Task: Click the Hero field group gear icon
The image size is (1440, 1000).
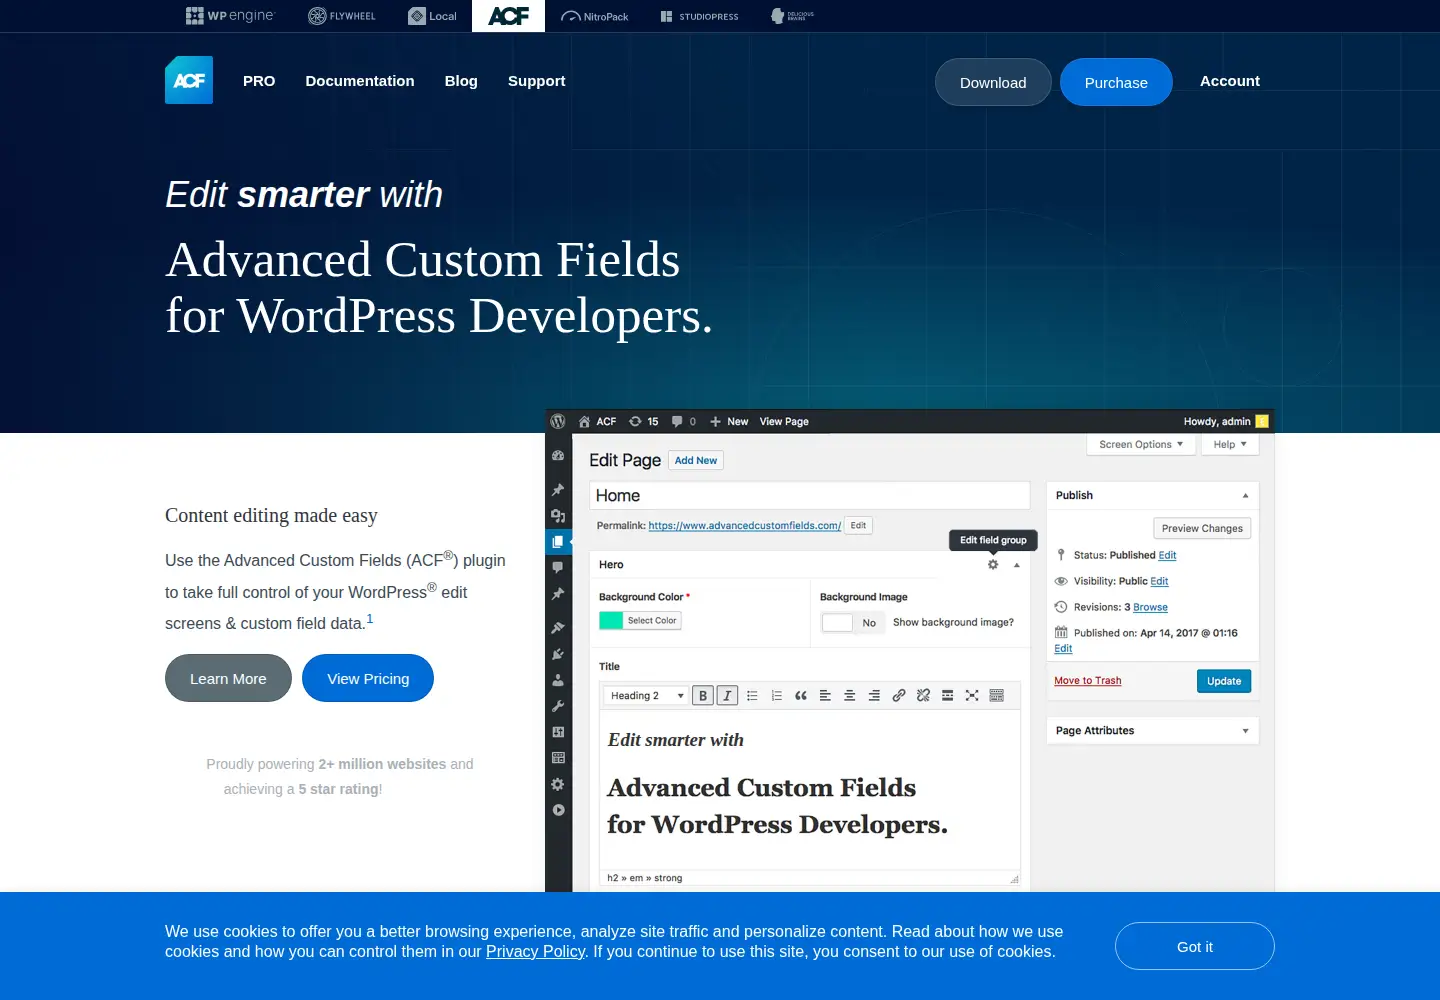Action: 993,564
